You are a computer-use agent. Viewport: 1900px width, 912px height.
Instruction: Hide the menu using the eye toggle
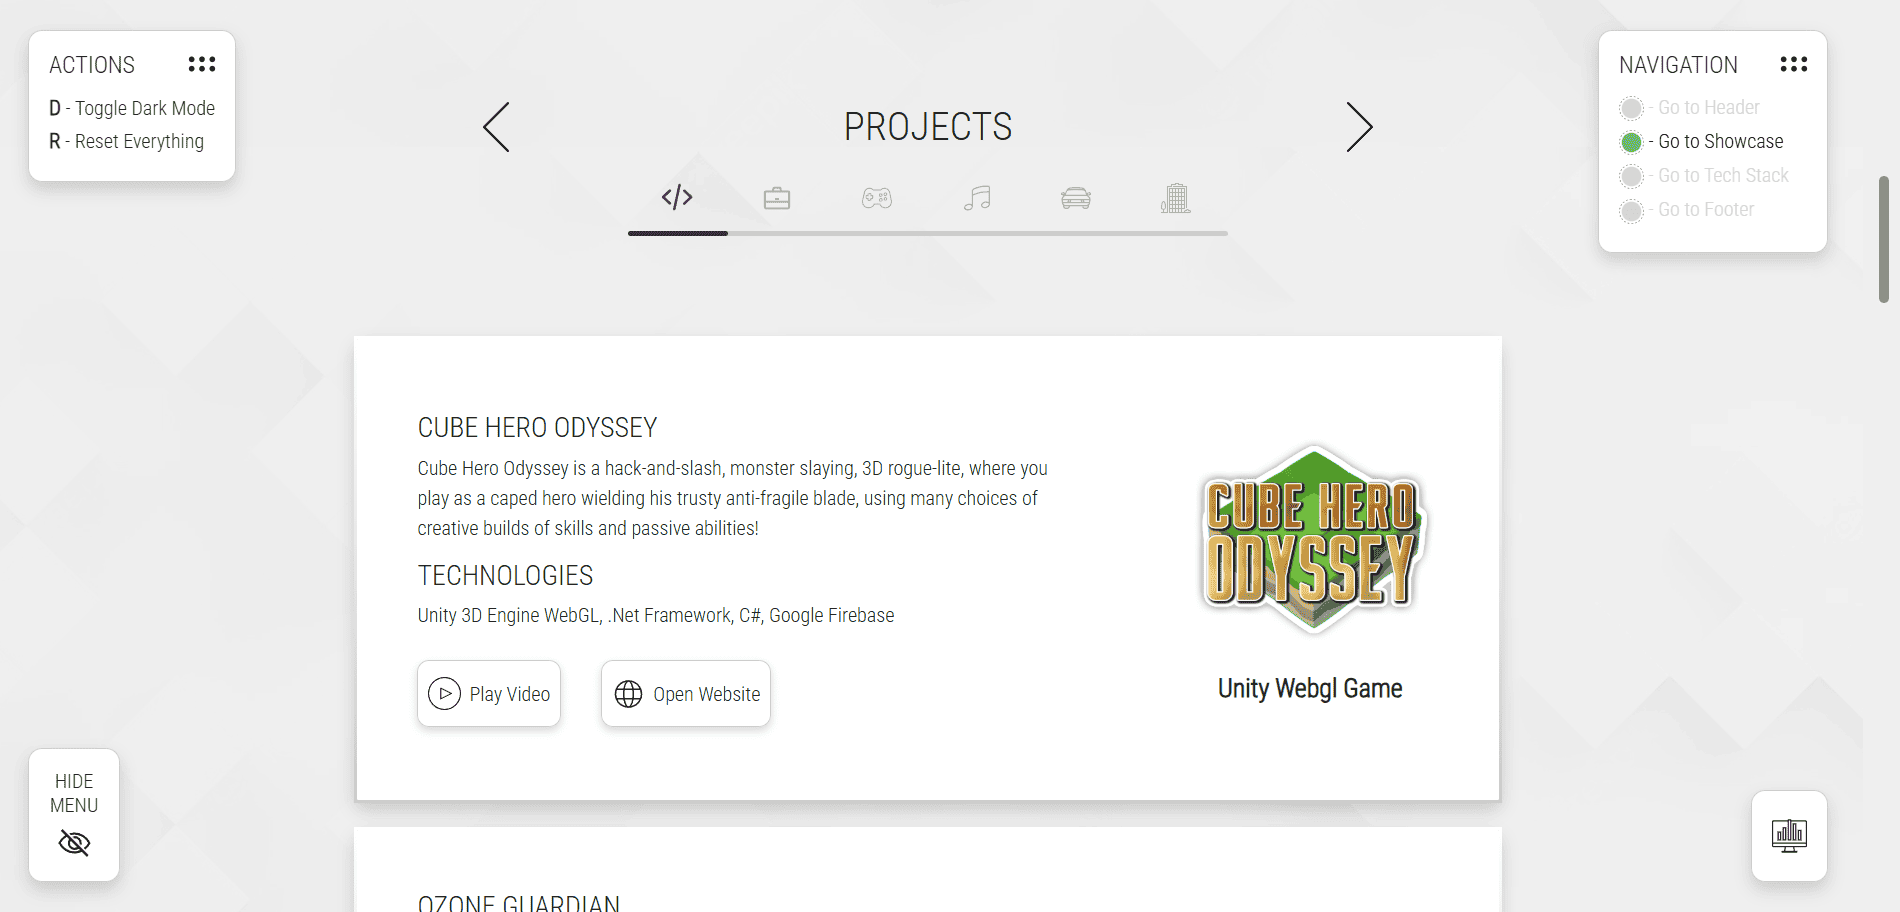[x=74, y=842]
